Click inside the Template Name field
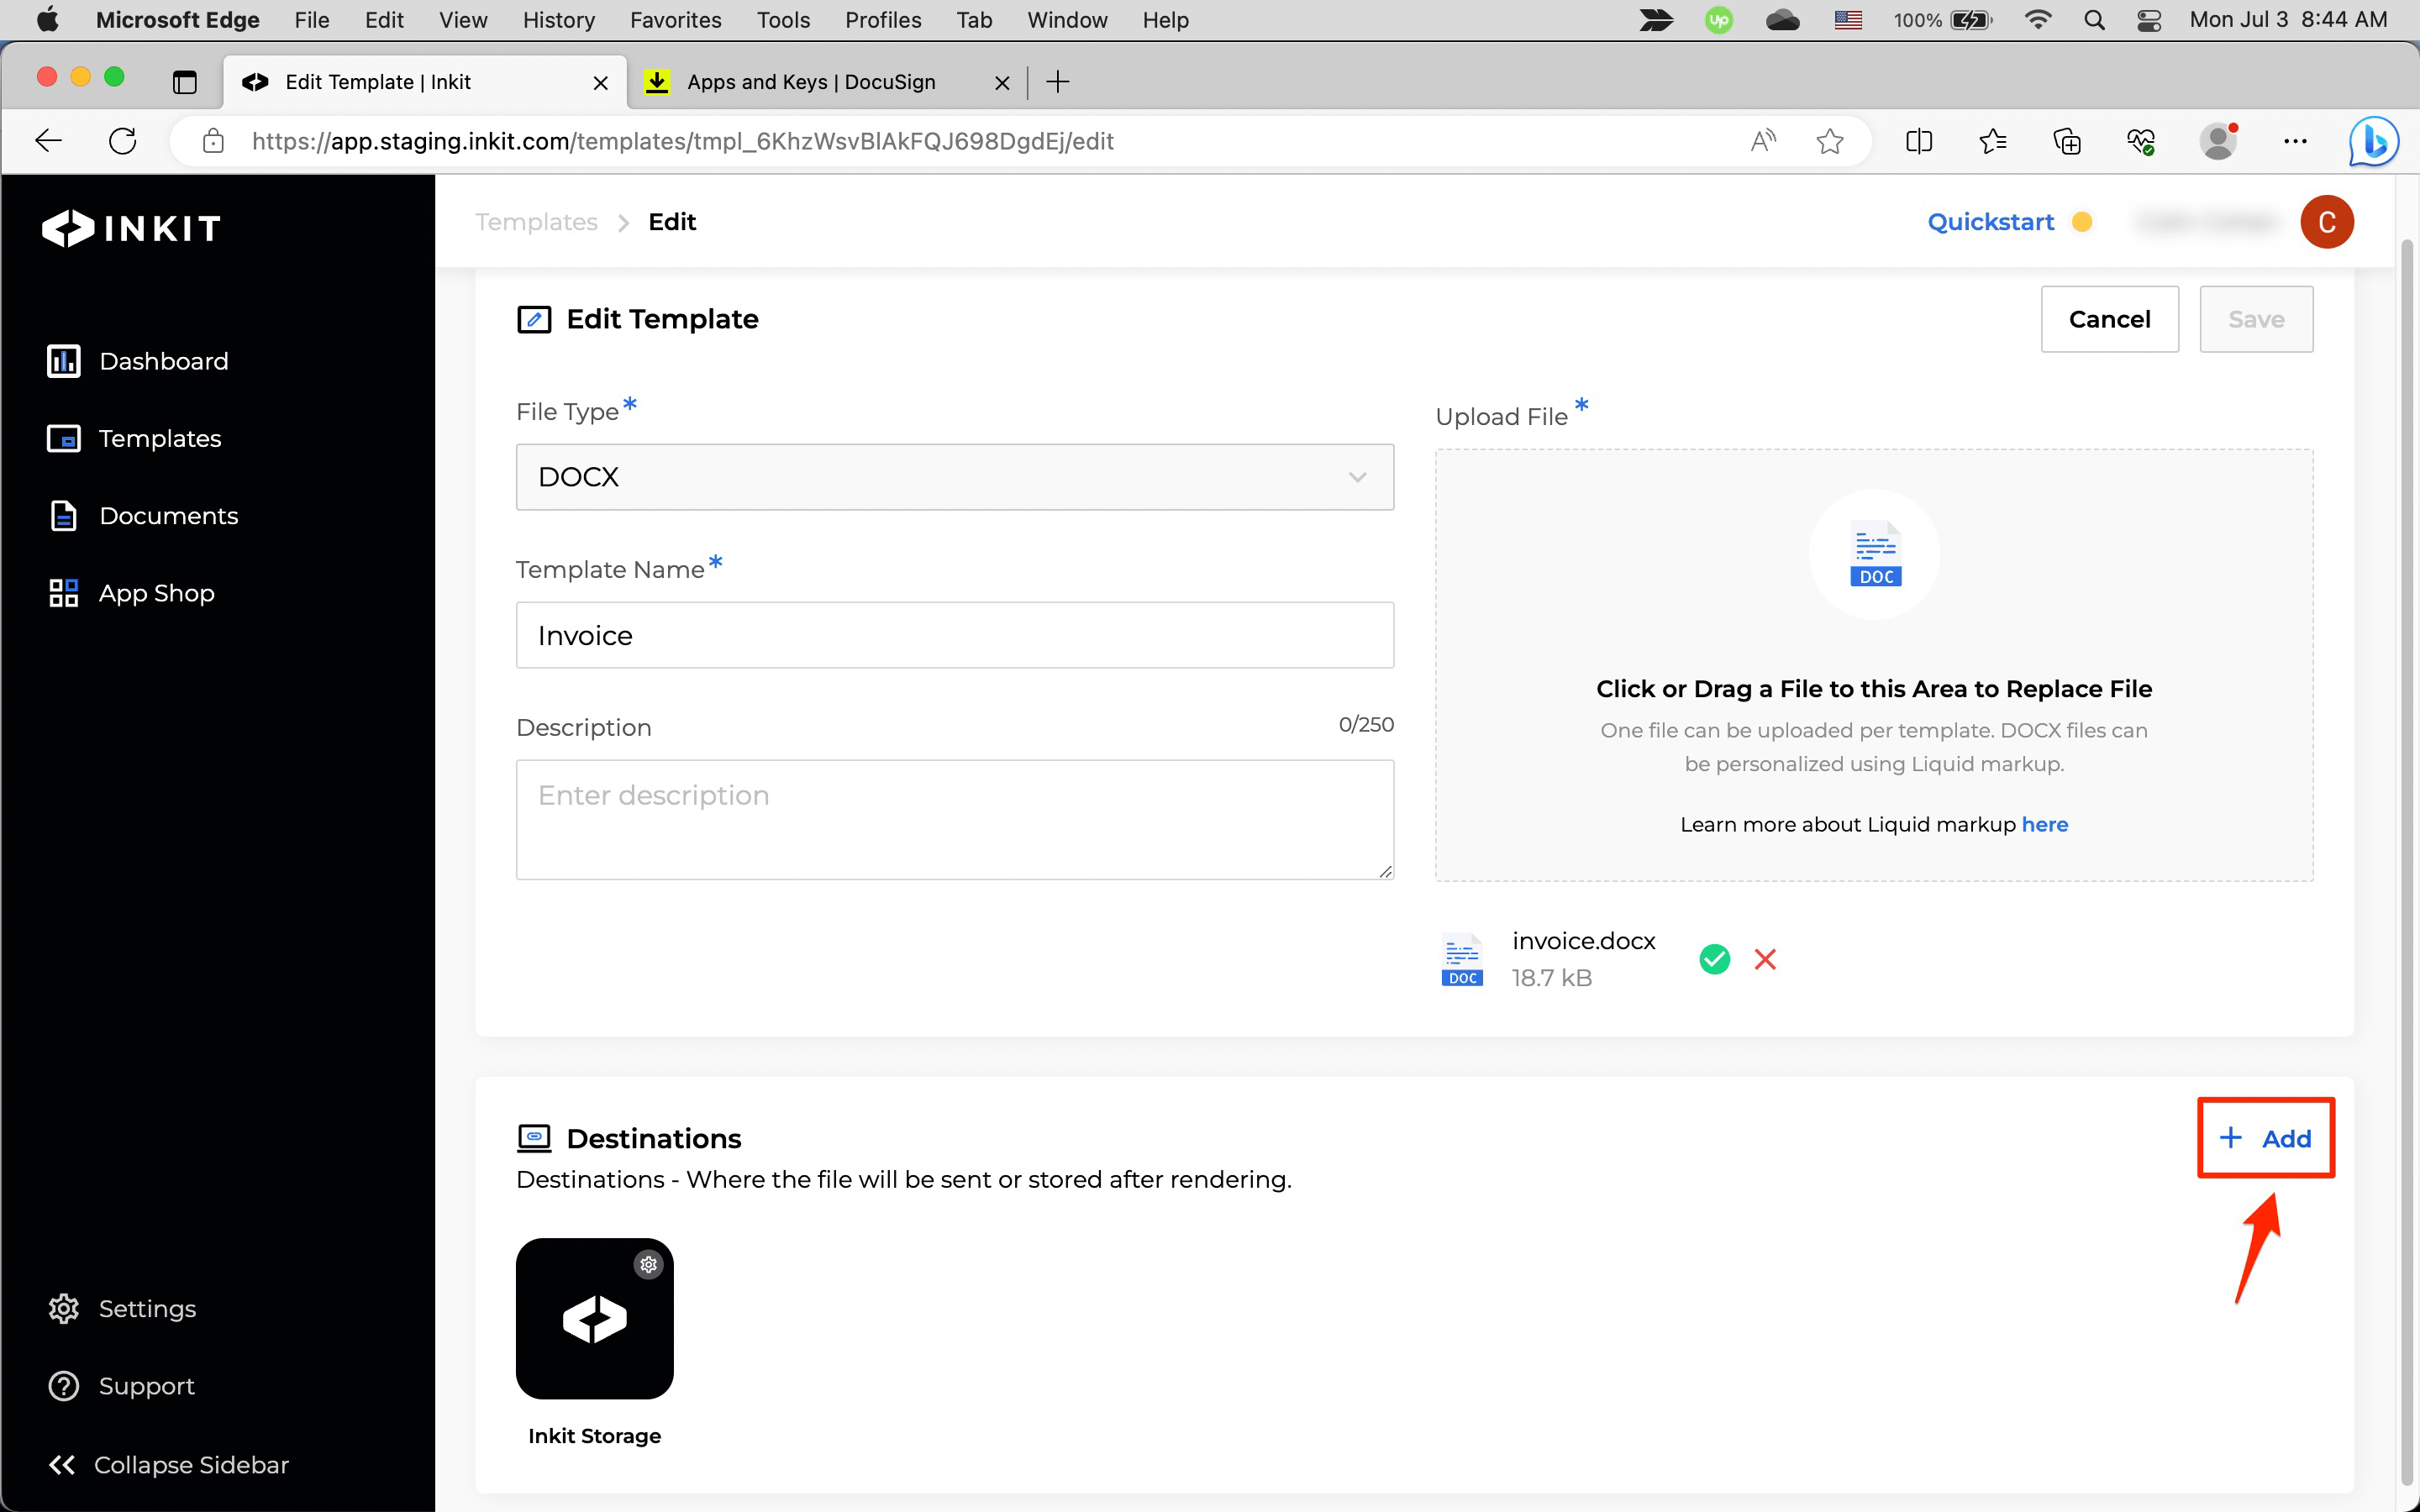Screen dimensions: 2420x1512 954,635
